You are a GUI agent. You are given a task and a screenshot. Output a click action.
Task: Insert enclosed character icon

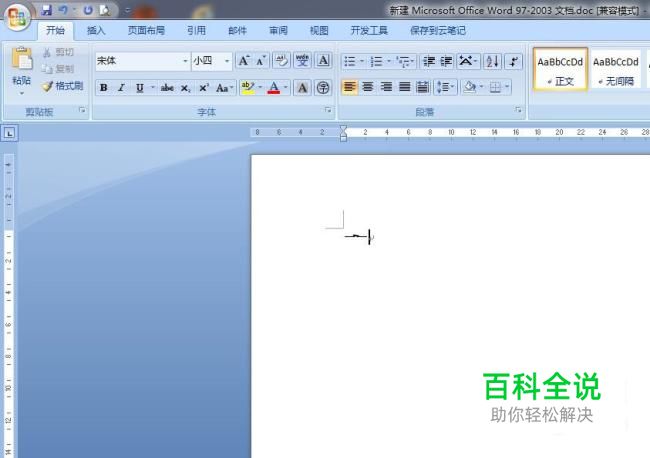coord(323,88)
